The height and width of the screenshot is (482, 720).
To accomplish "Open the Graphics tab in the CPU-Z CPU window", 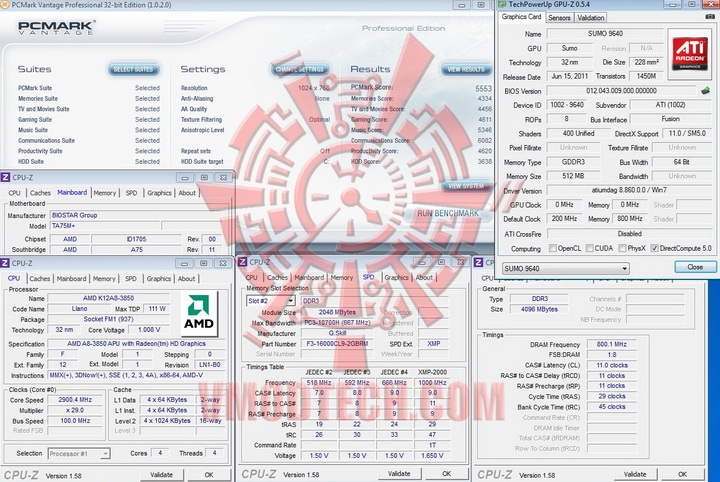I will coord(159,279).
